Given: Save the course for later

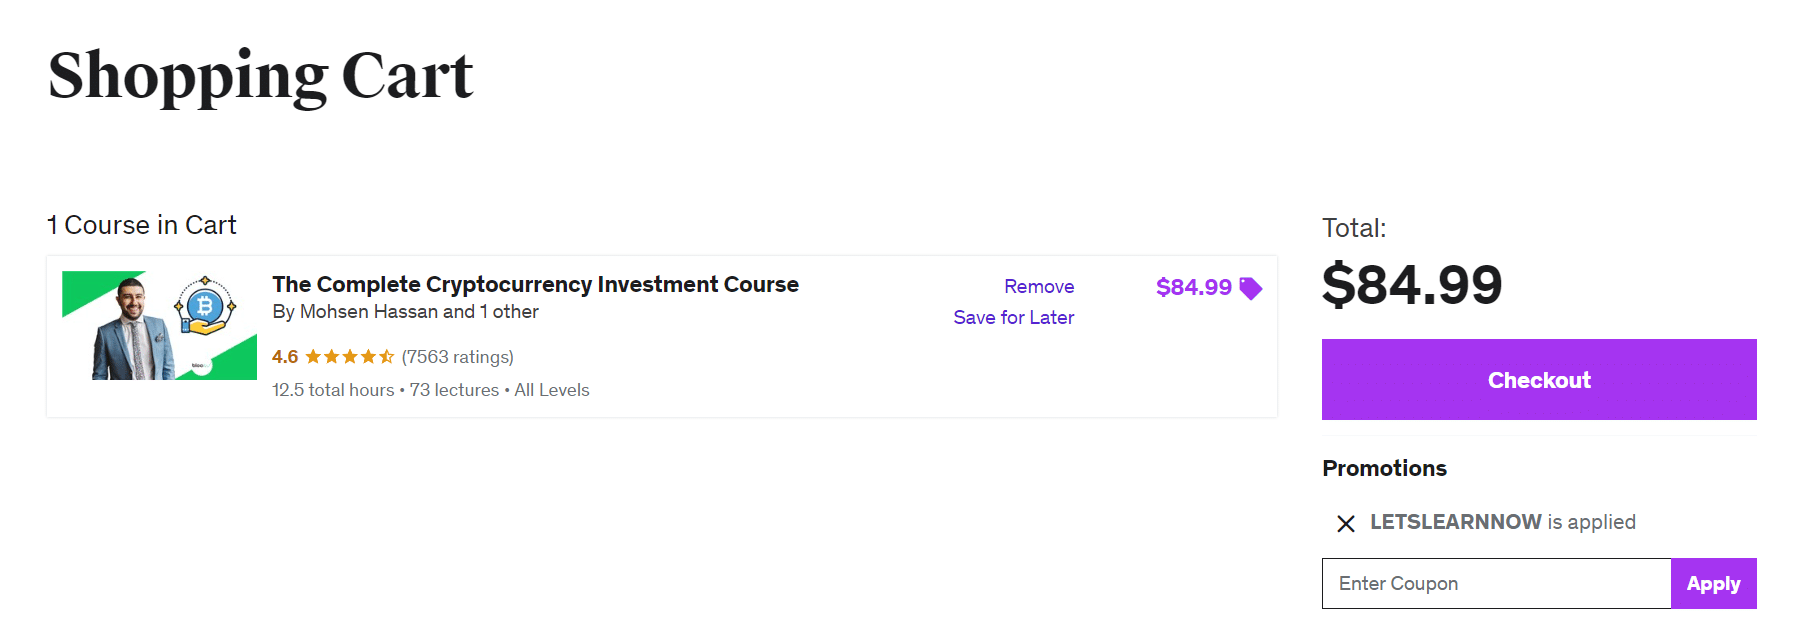Looking at the screenshot, I should tap(1014, 318).
